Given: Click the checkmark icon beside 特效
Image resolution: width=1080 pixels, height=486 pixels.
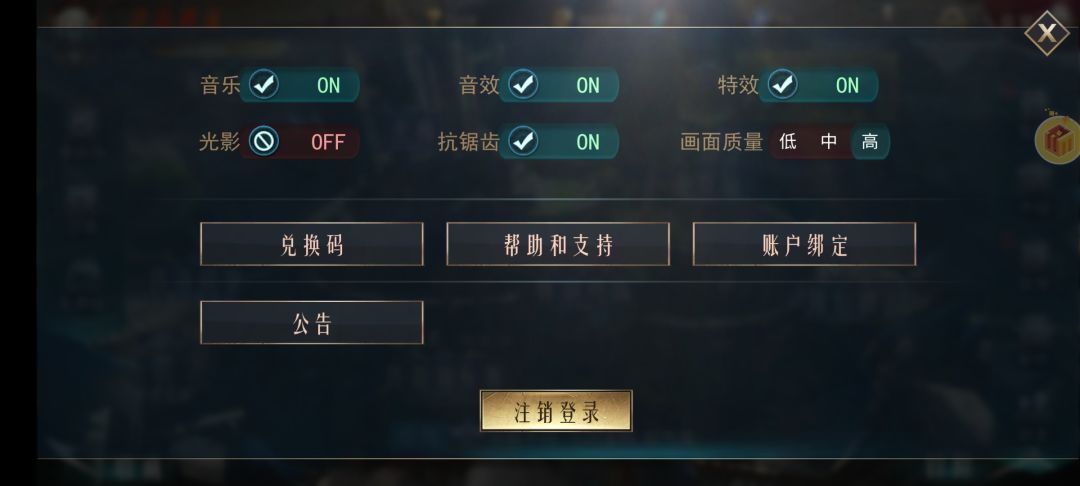Looking at the screenshot, I should point(782,85).
